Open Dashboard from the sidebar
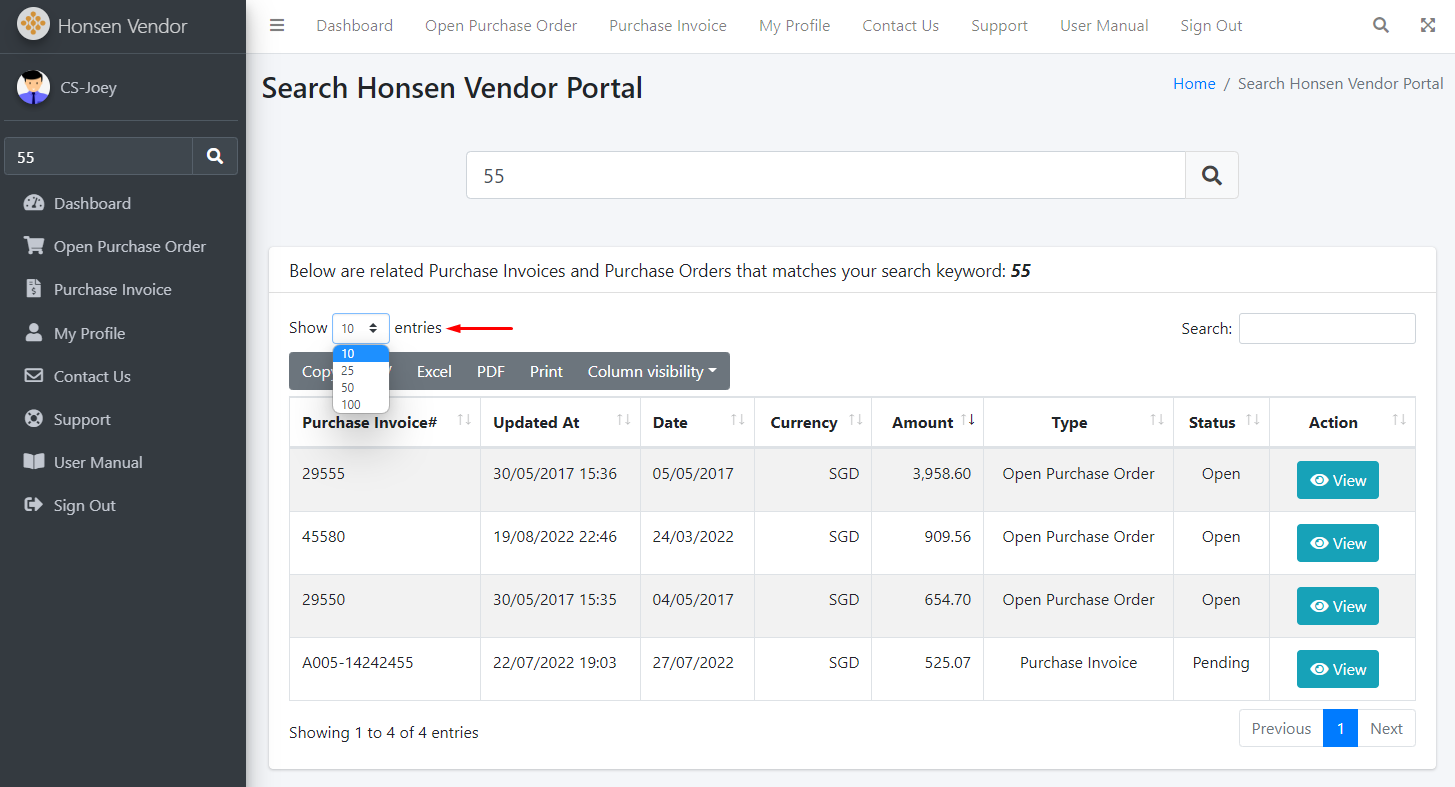This screenshot has height=787, width=1455. 92,203
